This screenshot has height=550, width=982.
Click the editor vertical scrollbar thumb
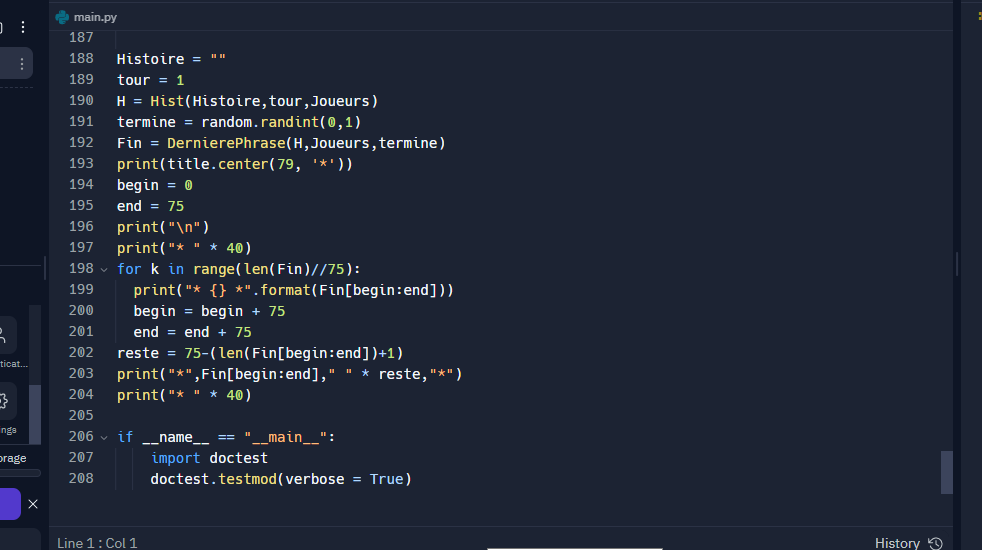(946, 472)
